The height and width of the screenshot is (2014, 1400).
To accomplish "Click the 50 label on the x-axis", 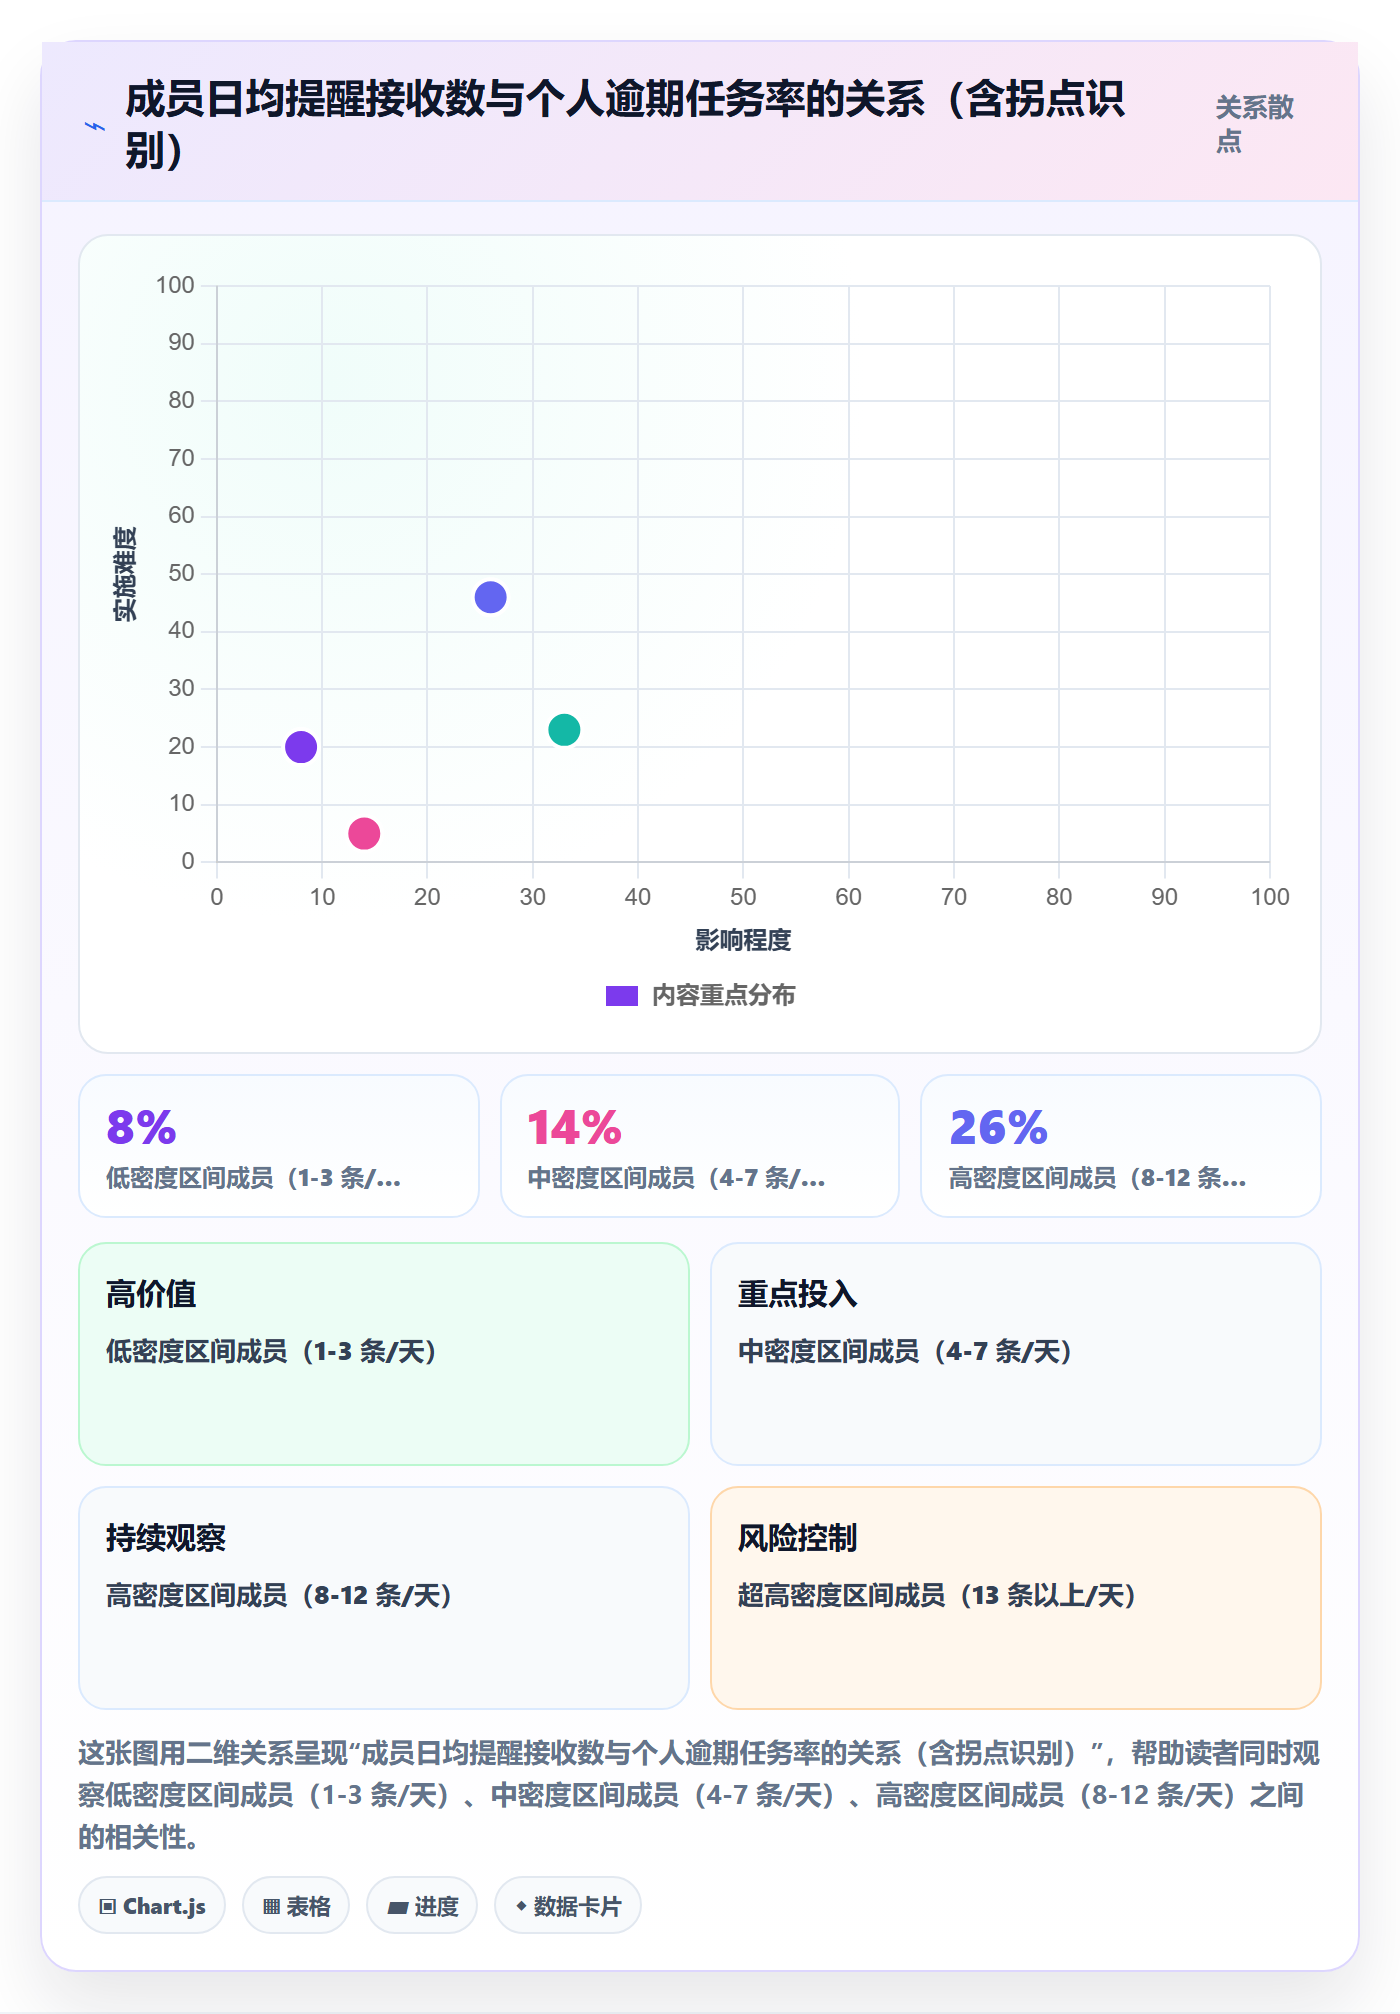I will click(x=743, y=897).
